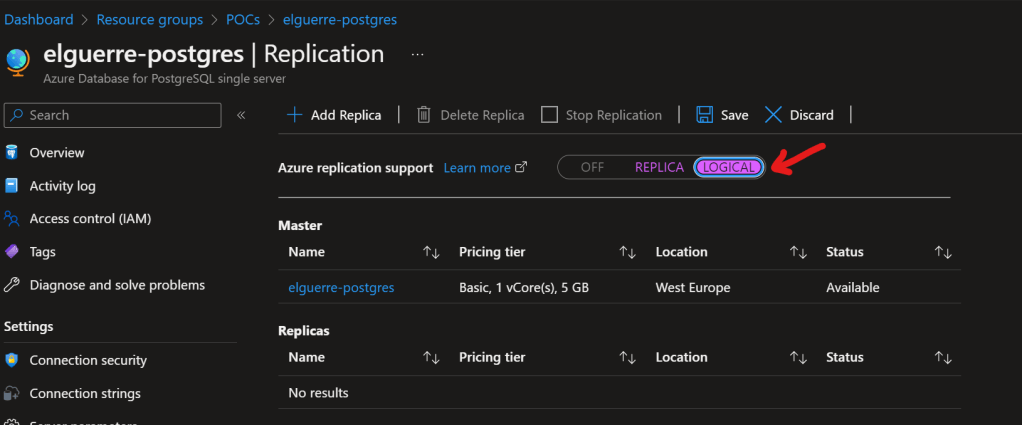Open Connection security settings

pos(88,361)
